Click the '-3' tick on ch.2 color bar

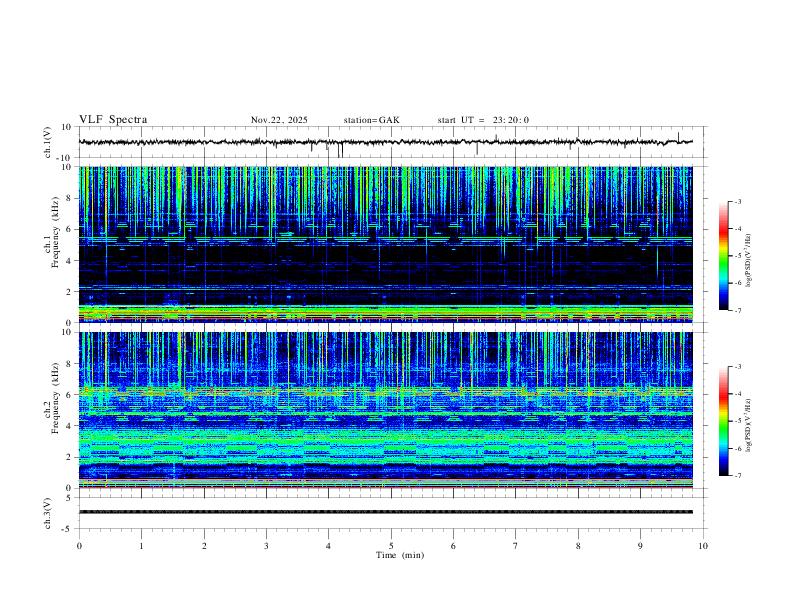[x=737, y=367]
